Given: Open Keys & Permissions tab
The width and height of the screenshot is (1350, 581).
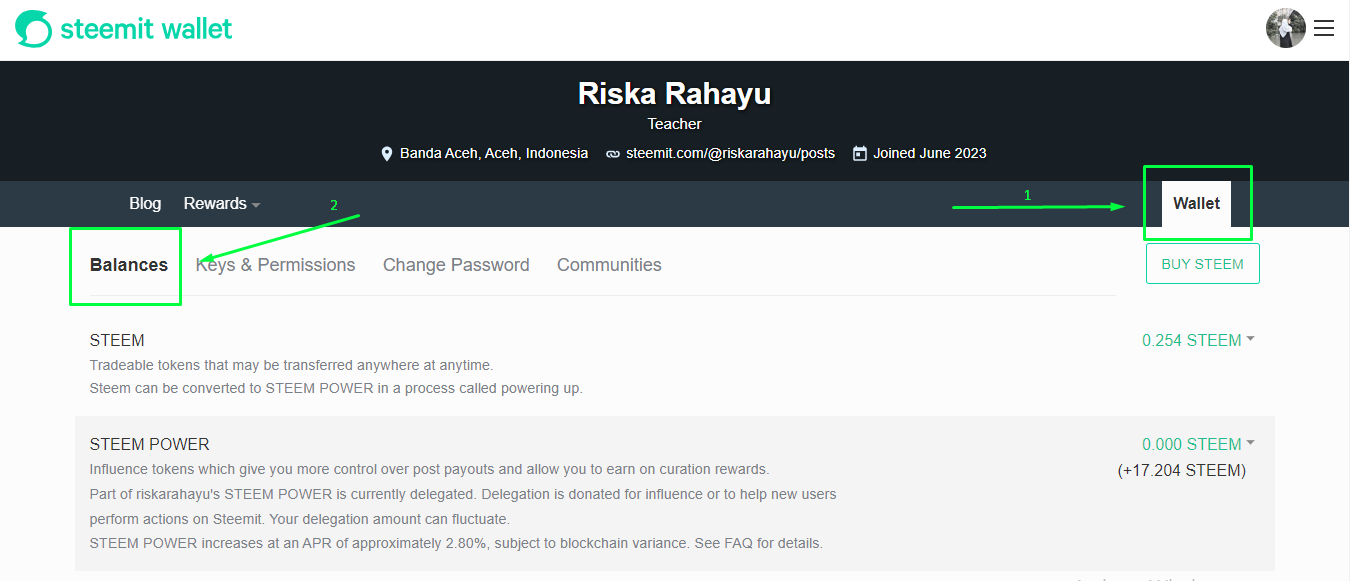Looking at the screenshot, I should [275, 265].
